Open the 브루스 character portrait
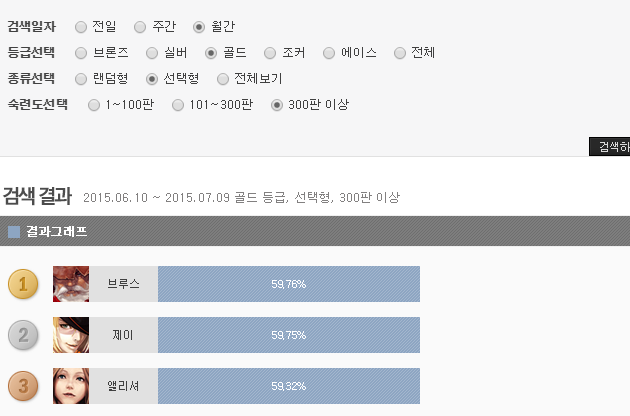Viewport: 630px width, 416px height. point(71,284)
